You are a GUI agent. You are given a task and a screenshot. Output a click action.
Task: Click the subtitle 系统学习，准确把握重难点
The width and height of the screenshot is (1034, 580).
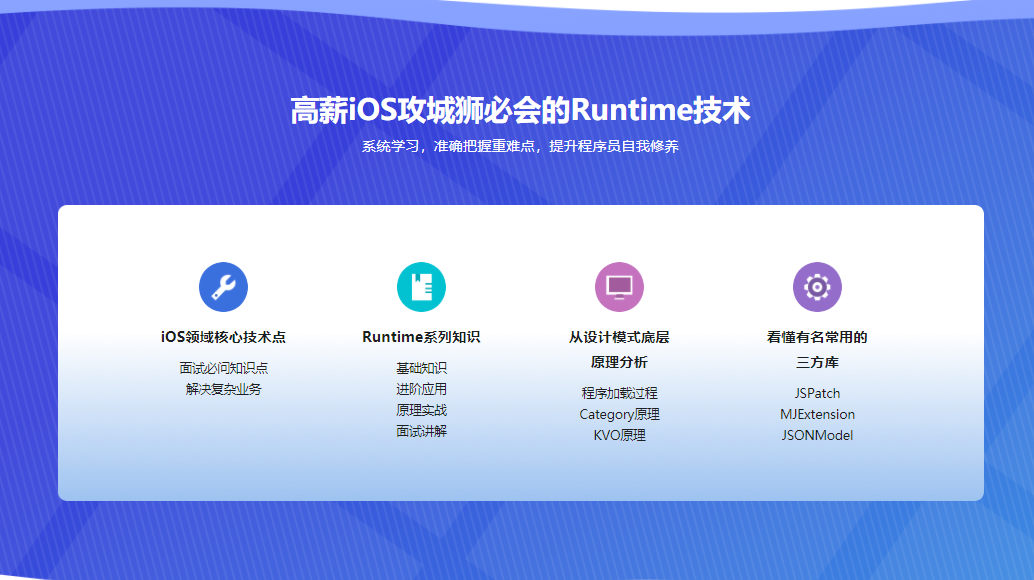(520, 146)
